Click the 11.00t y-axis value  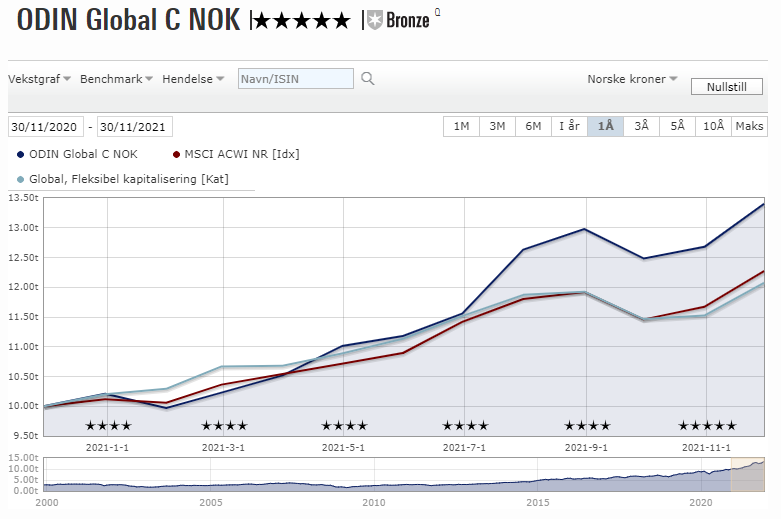23,347
